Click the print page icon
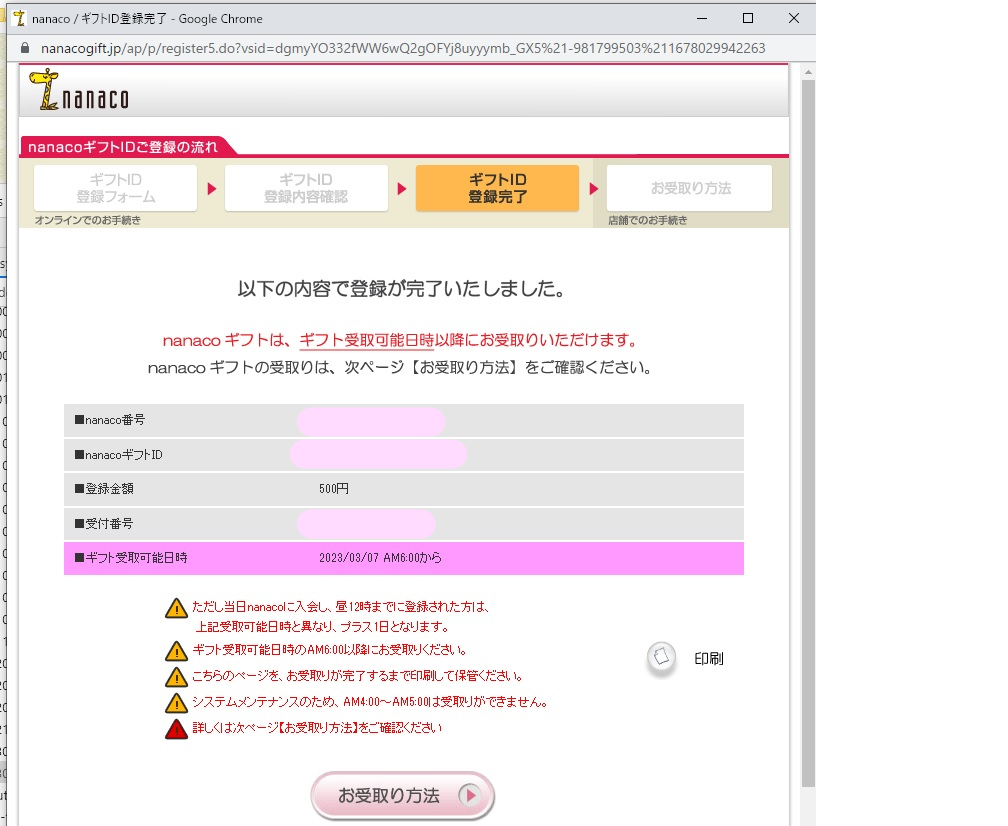The width and height of the screenshot is (1008, 826). [661, 658]
